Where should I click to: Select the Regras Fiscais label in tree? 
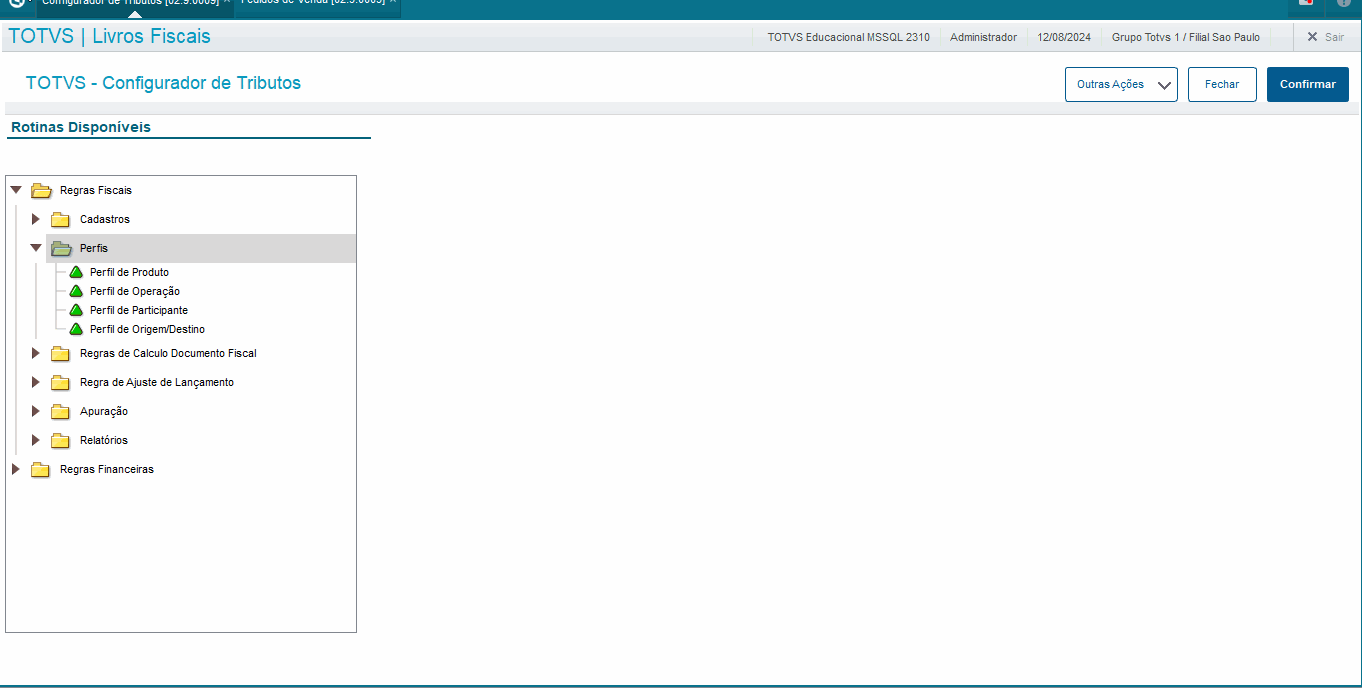click(x=96, y=190)
